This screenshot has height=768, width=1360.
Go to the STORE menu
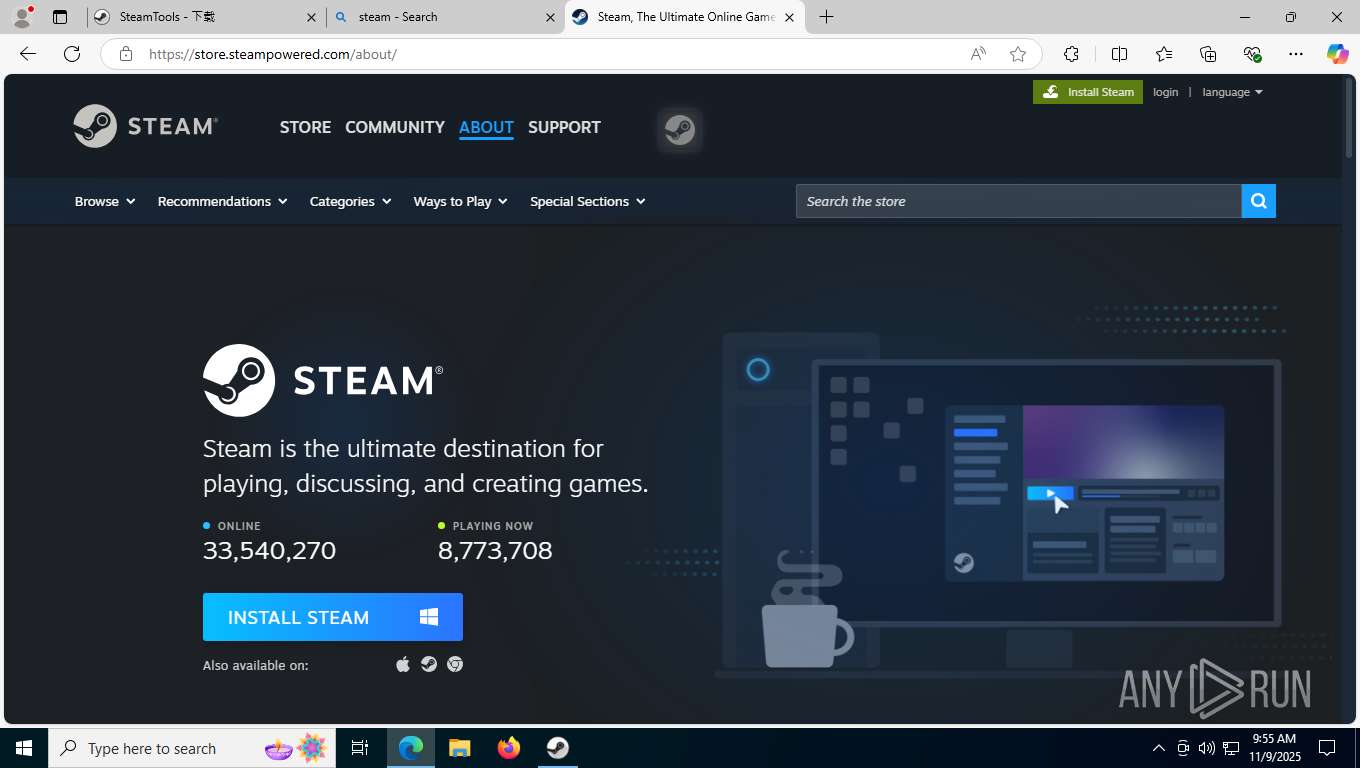305,127
